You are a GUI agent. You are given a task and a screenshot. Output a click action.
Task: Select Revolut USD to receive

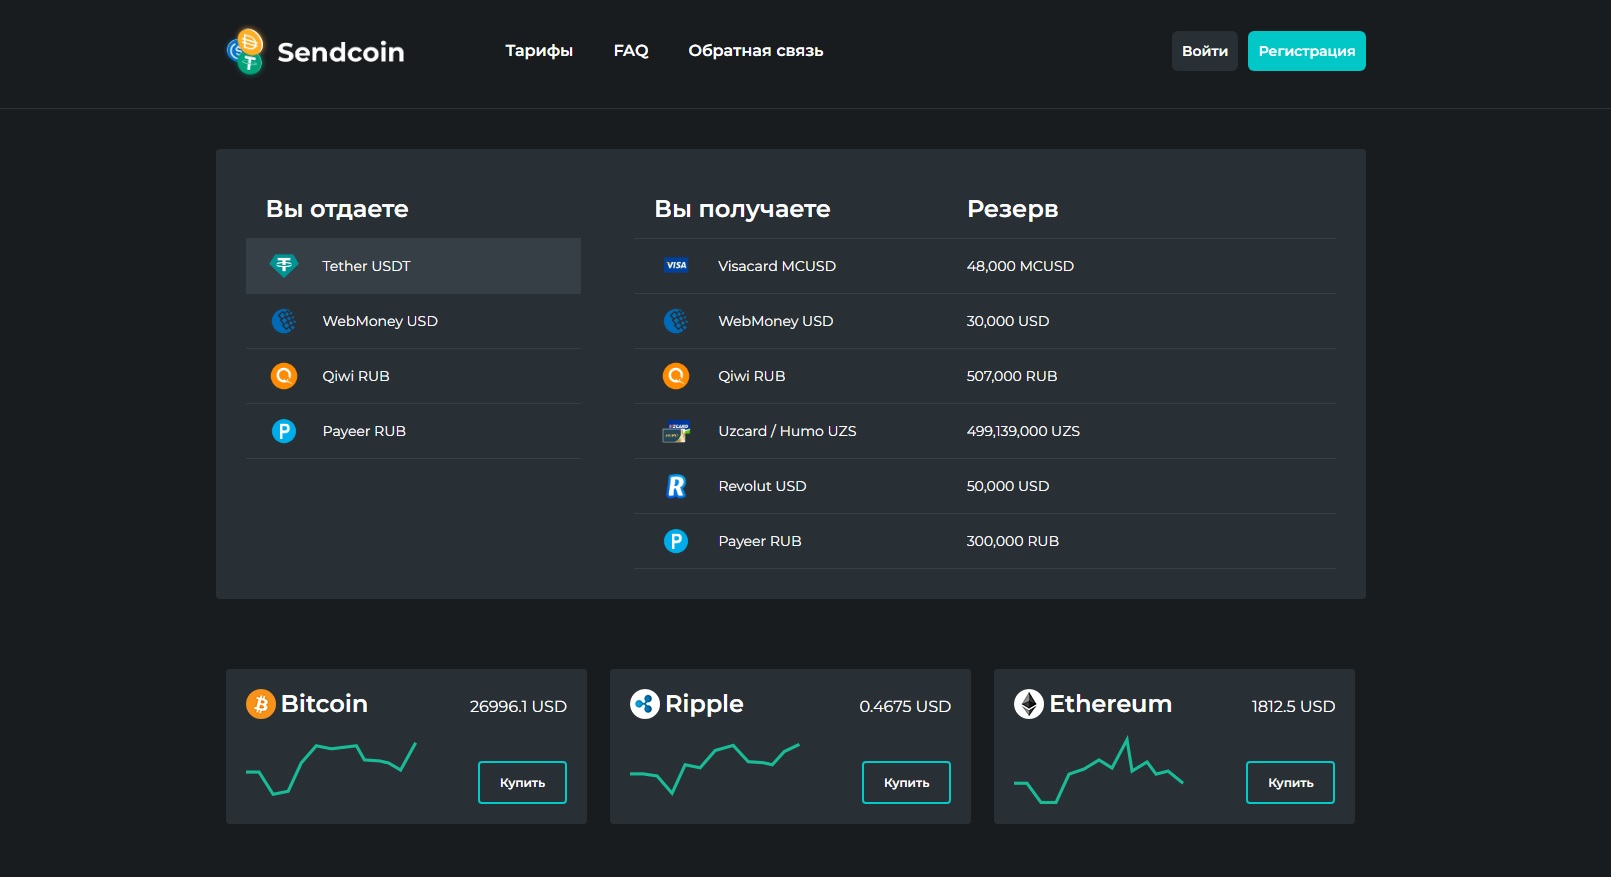[x=985, y=486]
